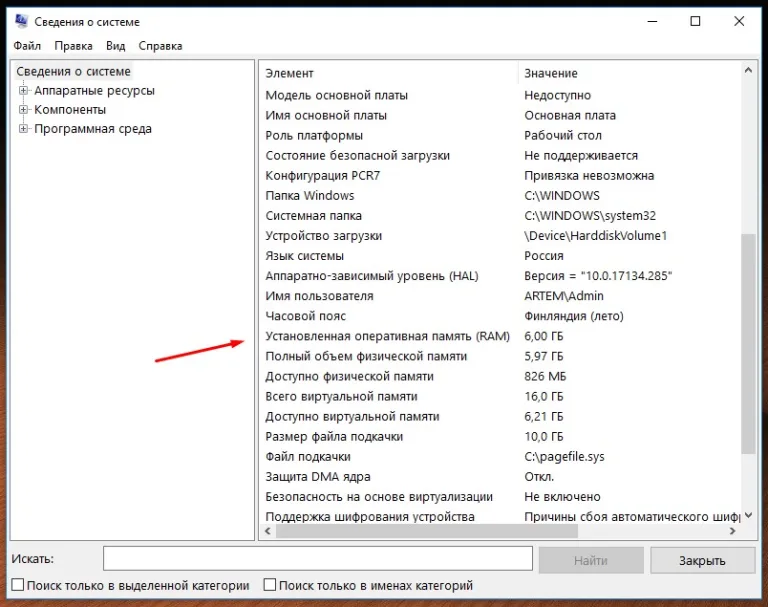Select the Часовой пояс row
Image resolution: width=768 pixels, height=607 pixels.
click(500, 316)
